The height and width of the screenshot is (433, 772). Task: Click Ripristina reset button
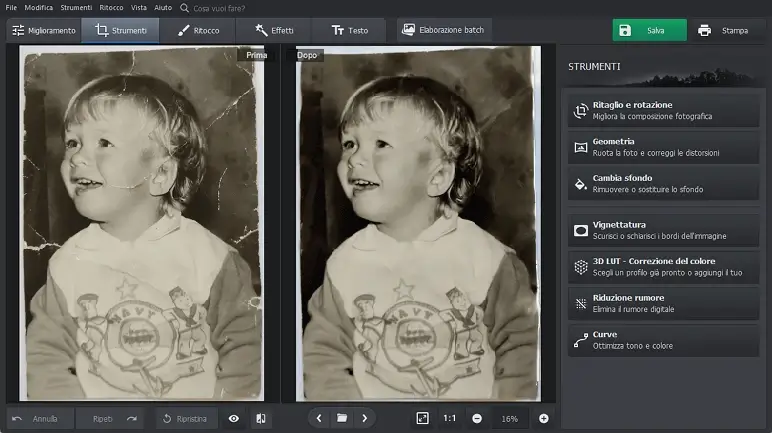pyautogui.click(x=186, y=419)
